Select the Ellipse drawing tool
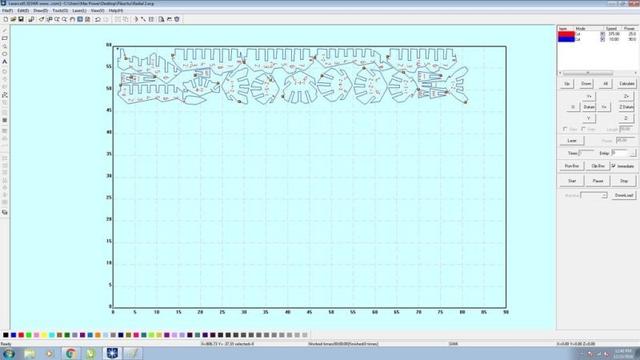 pos(5,54)
